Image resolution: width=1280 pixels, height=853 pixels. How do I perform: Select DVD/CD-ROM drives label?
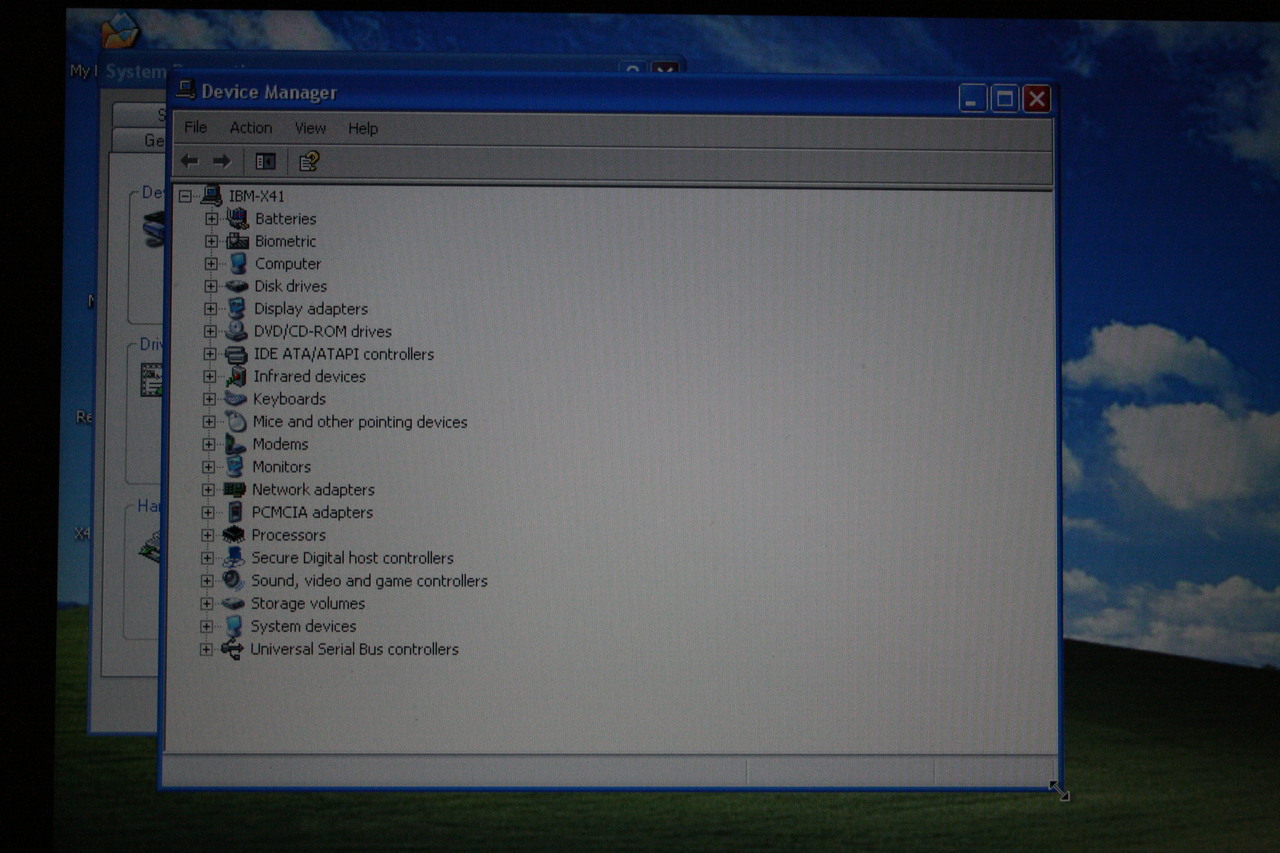(323, 331)
